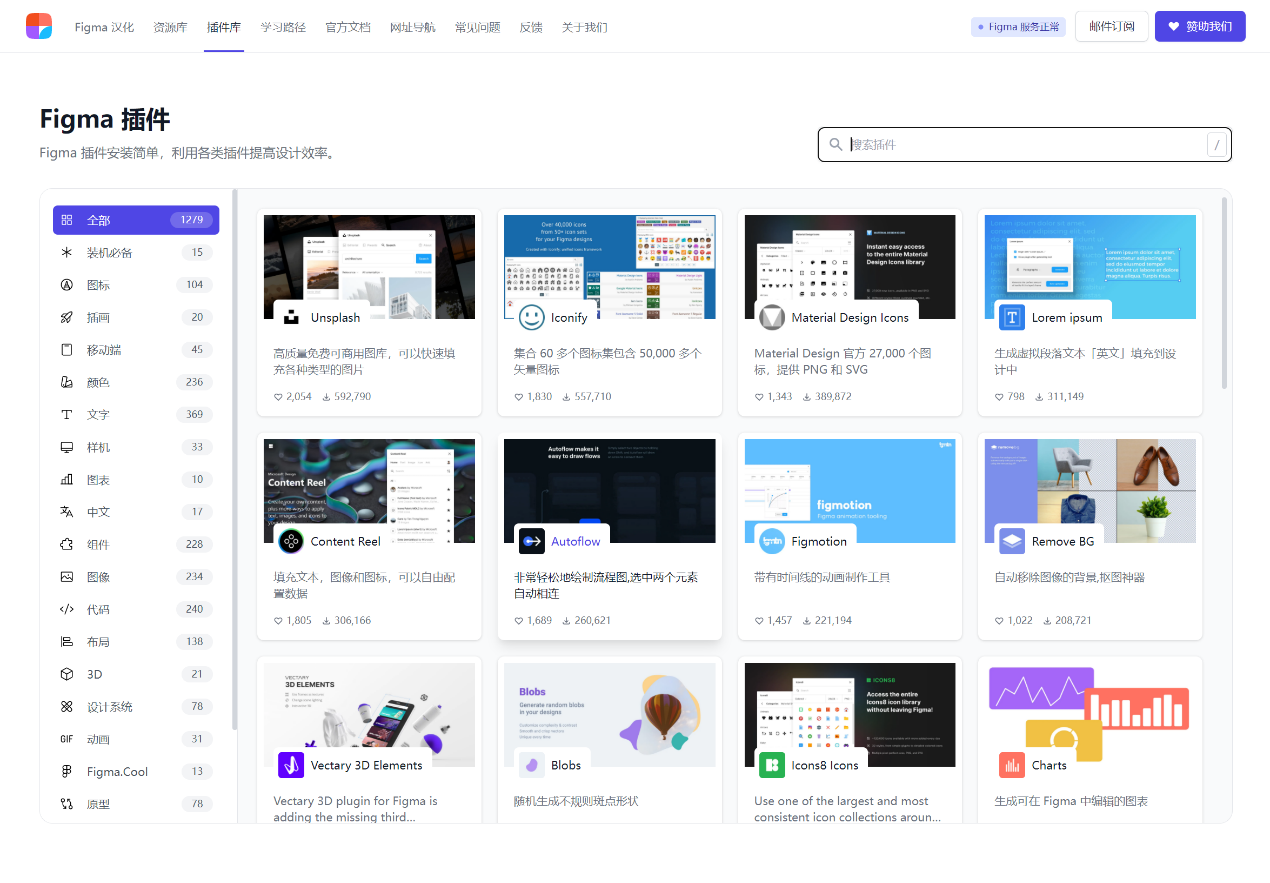
Task: Click the 插画 rocket icon
Action: click(x=67, y=317)
